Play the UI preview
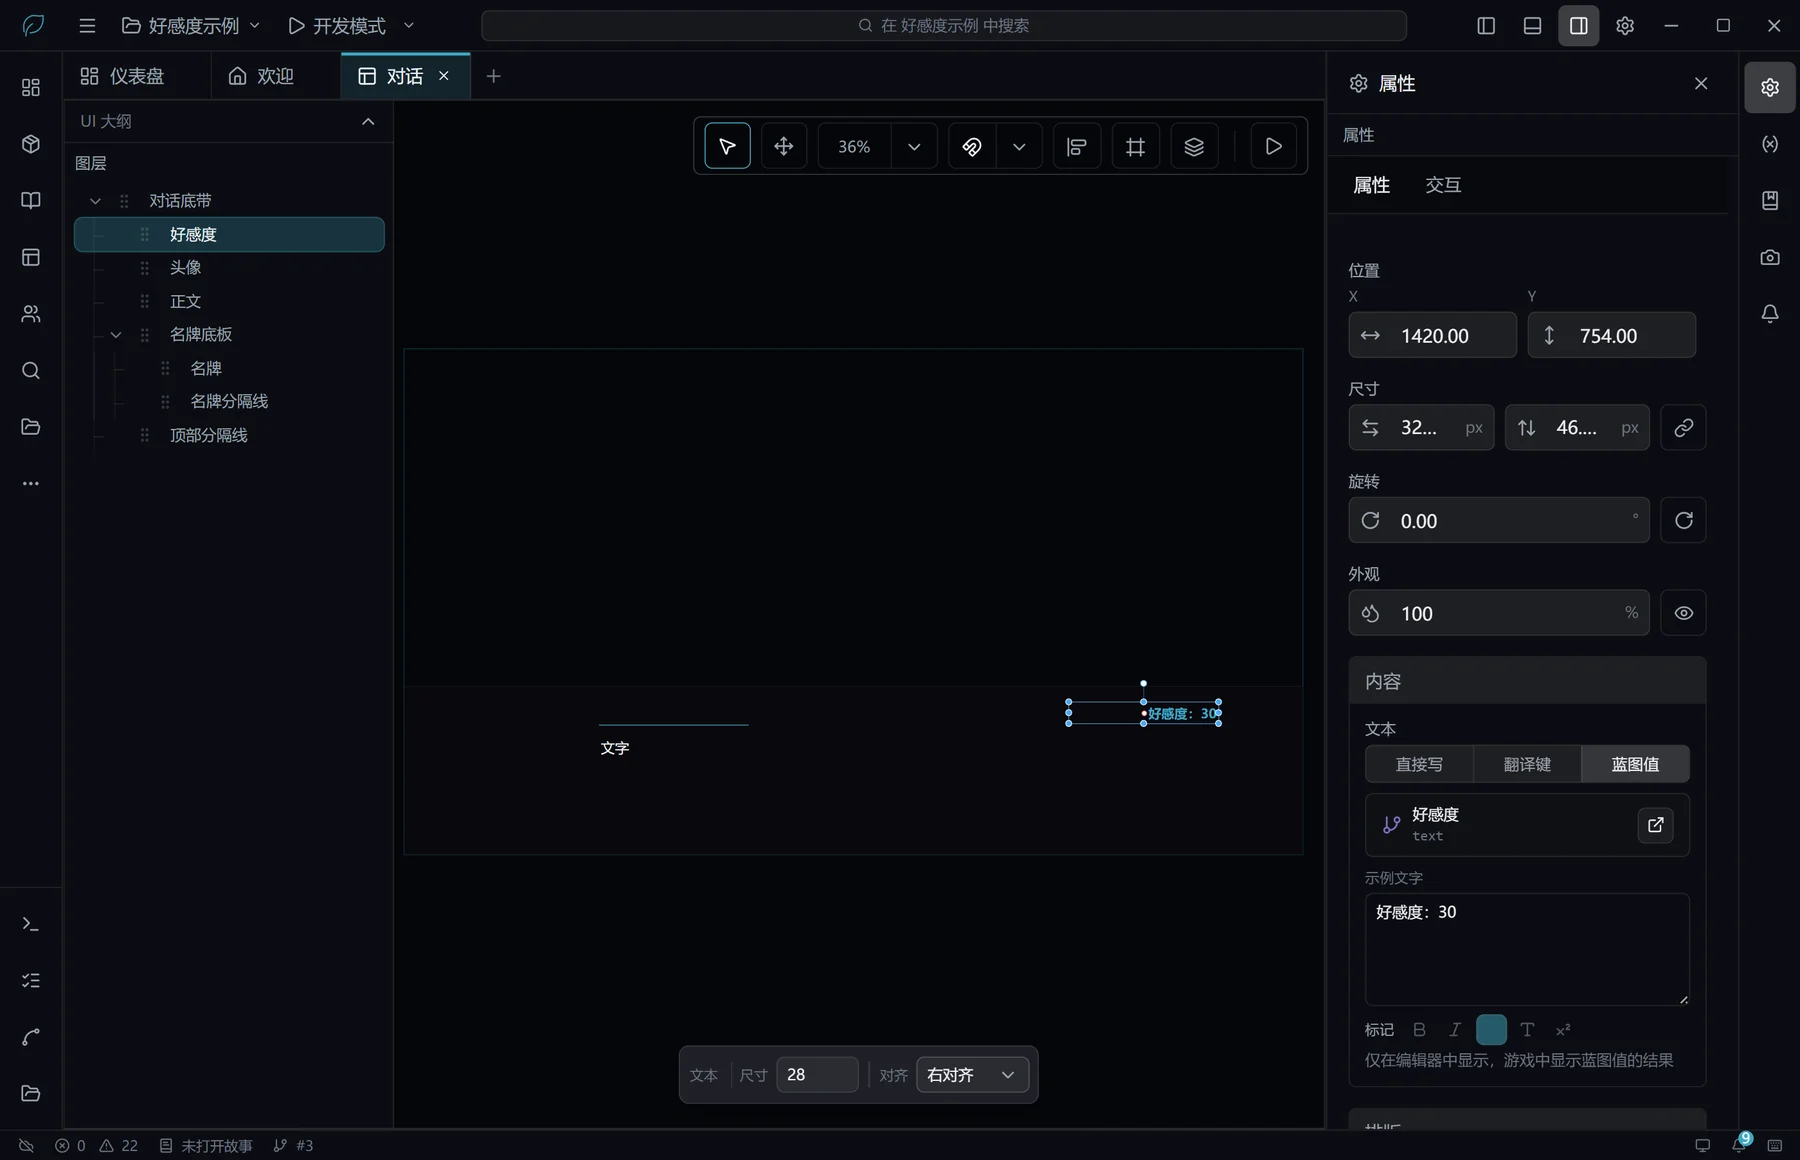This screenshot has width=1800, height=1160. [1273, 147]
